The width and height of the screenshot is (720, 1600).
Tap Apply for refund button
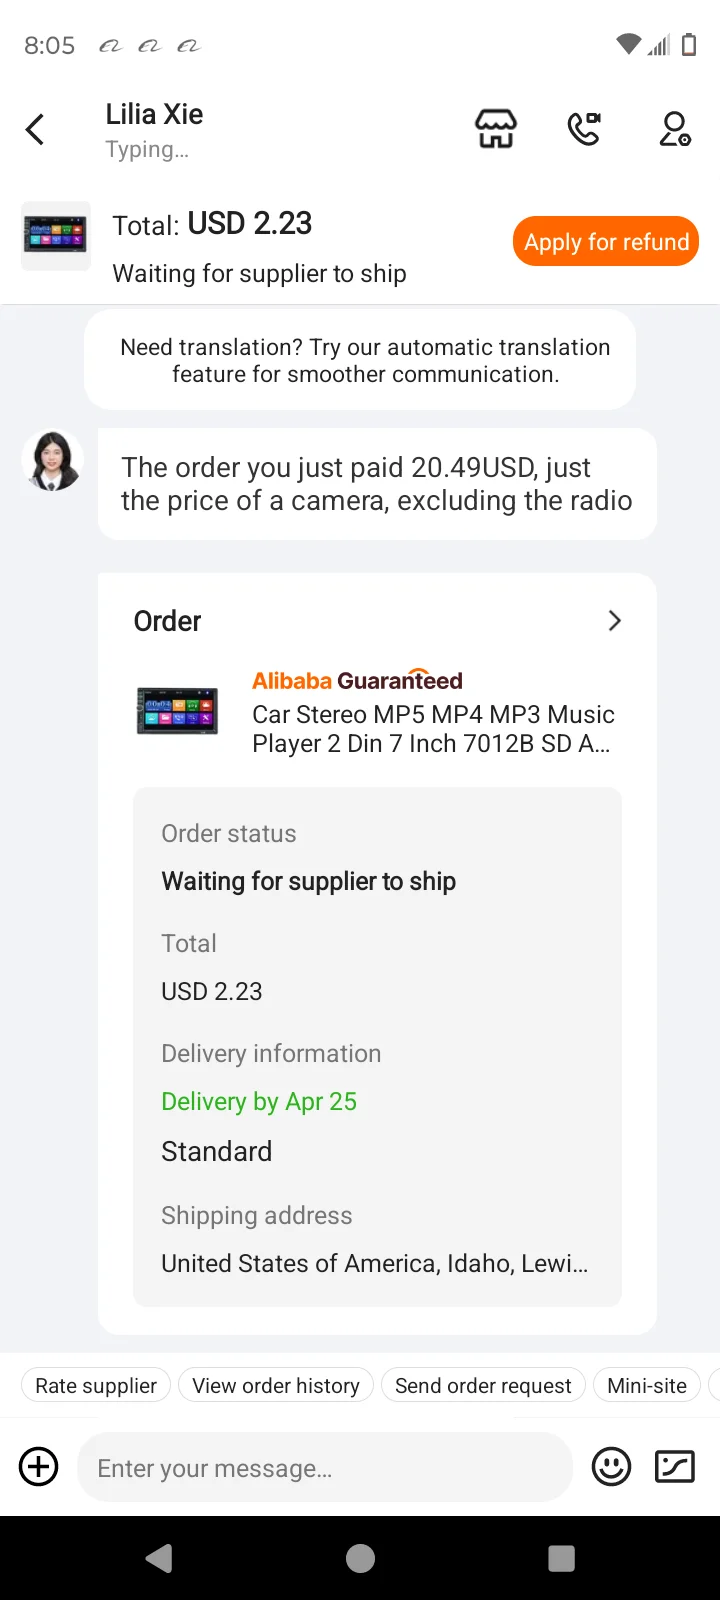pyautogui.click(x=606, y=242)
